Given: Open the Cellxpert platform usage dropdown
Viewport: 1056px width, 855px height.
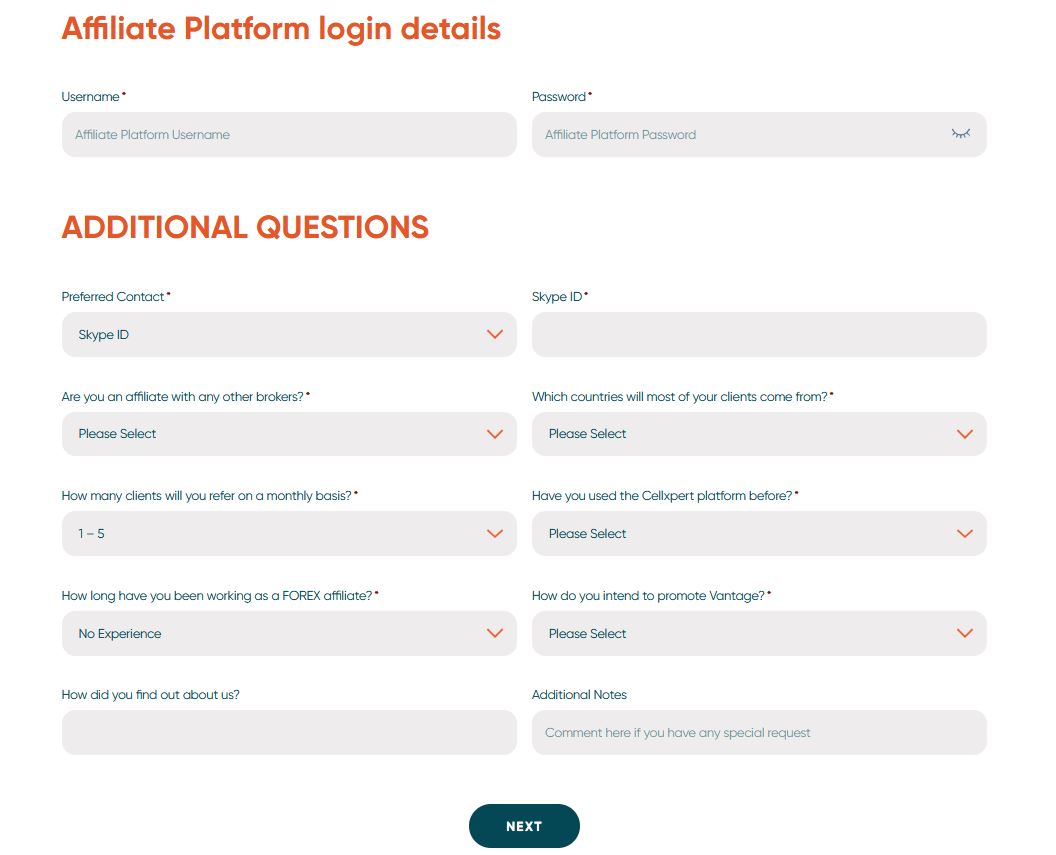Looking at the screenshot, I should click(759, 534).
